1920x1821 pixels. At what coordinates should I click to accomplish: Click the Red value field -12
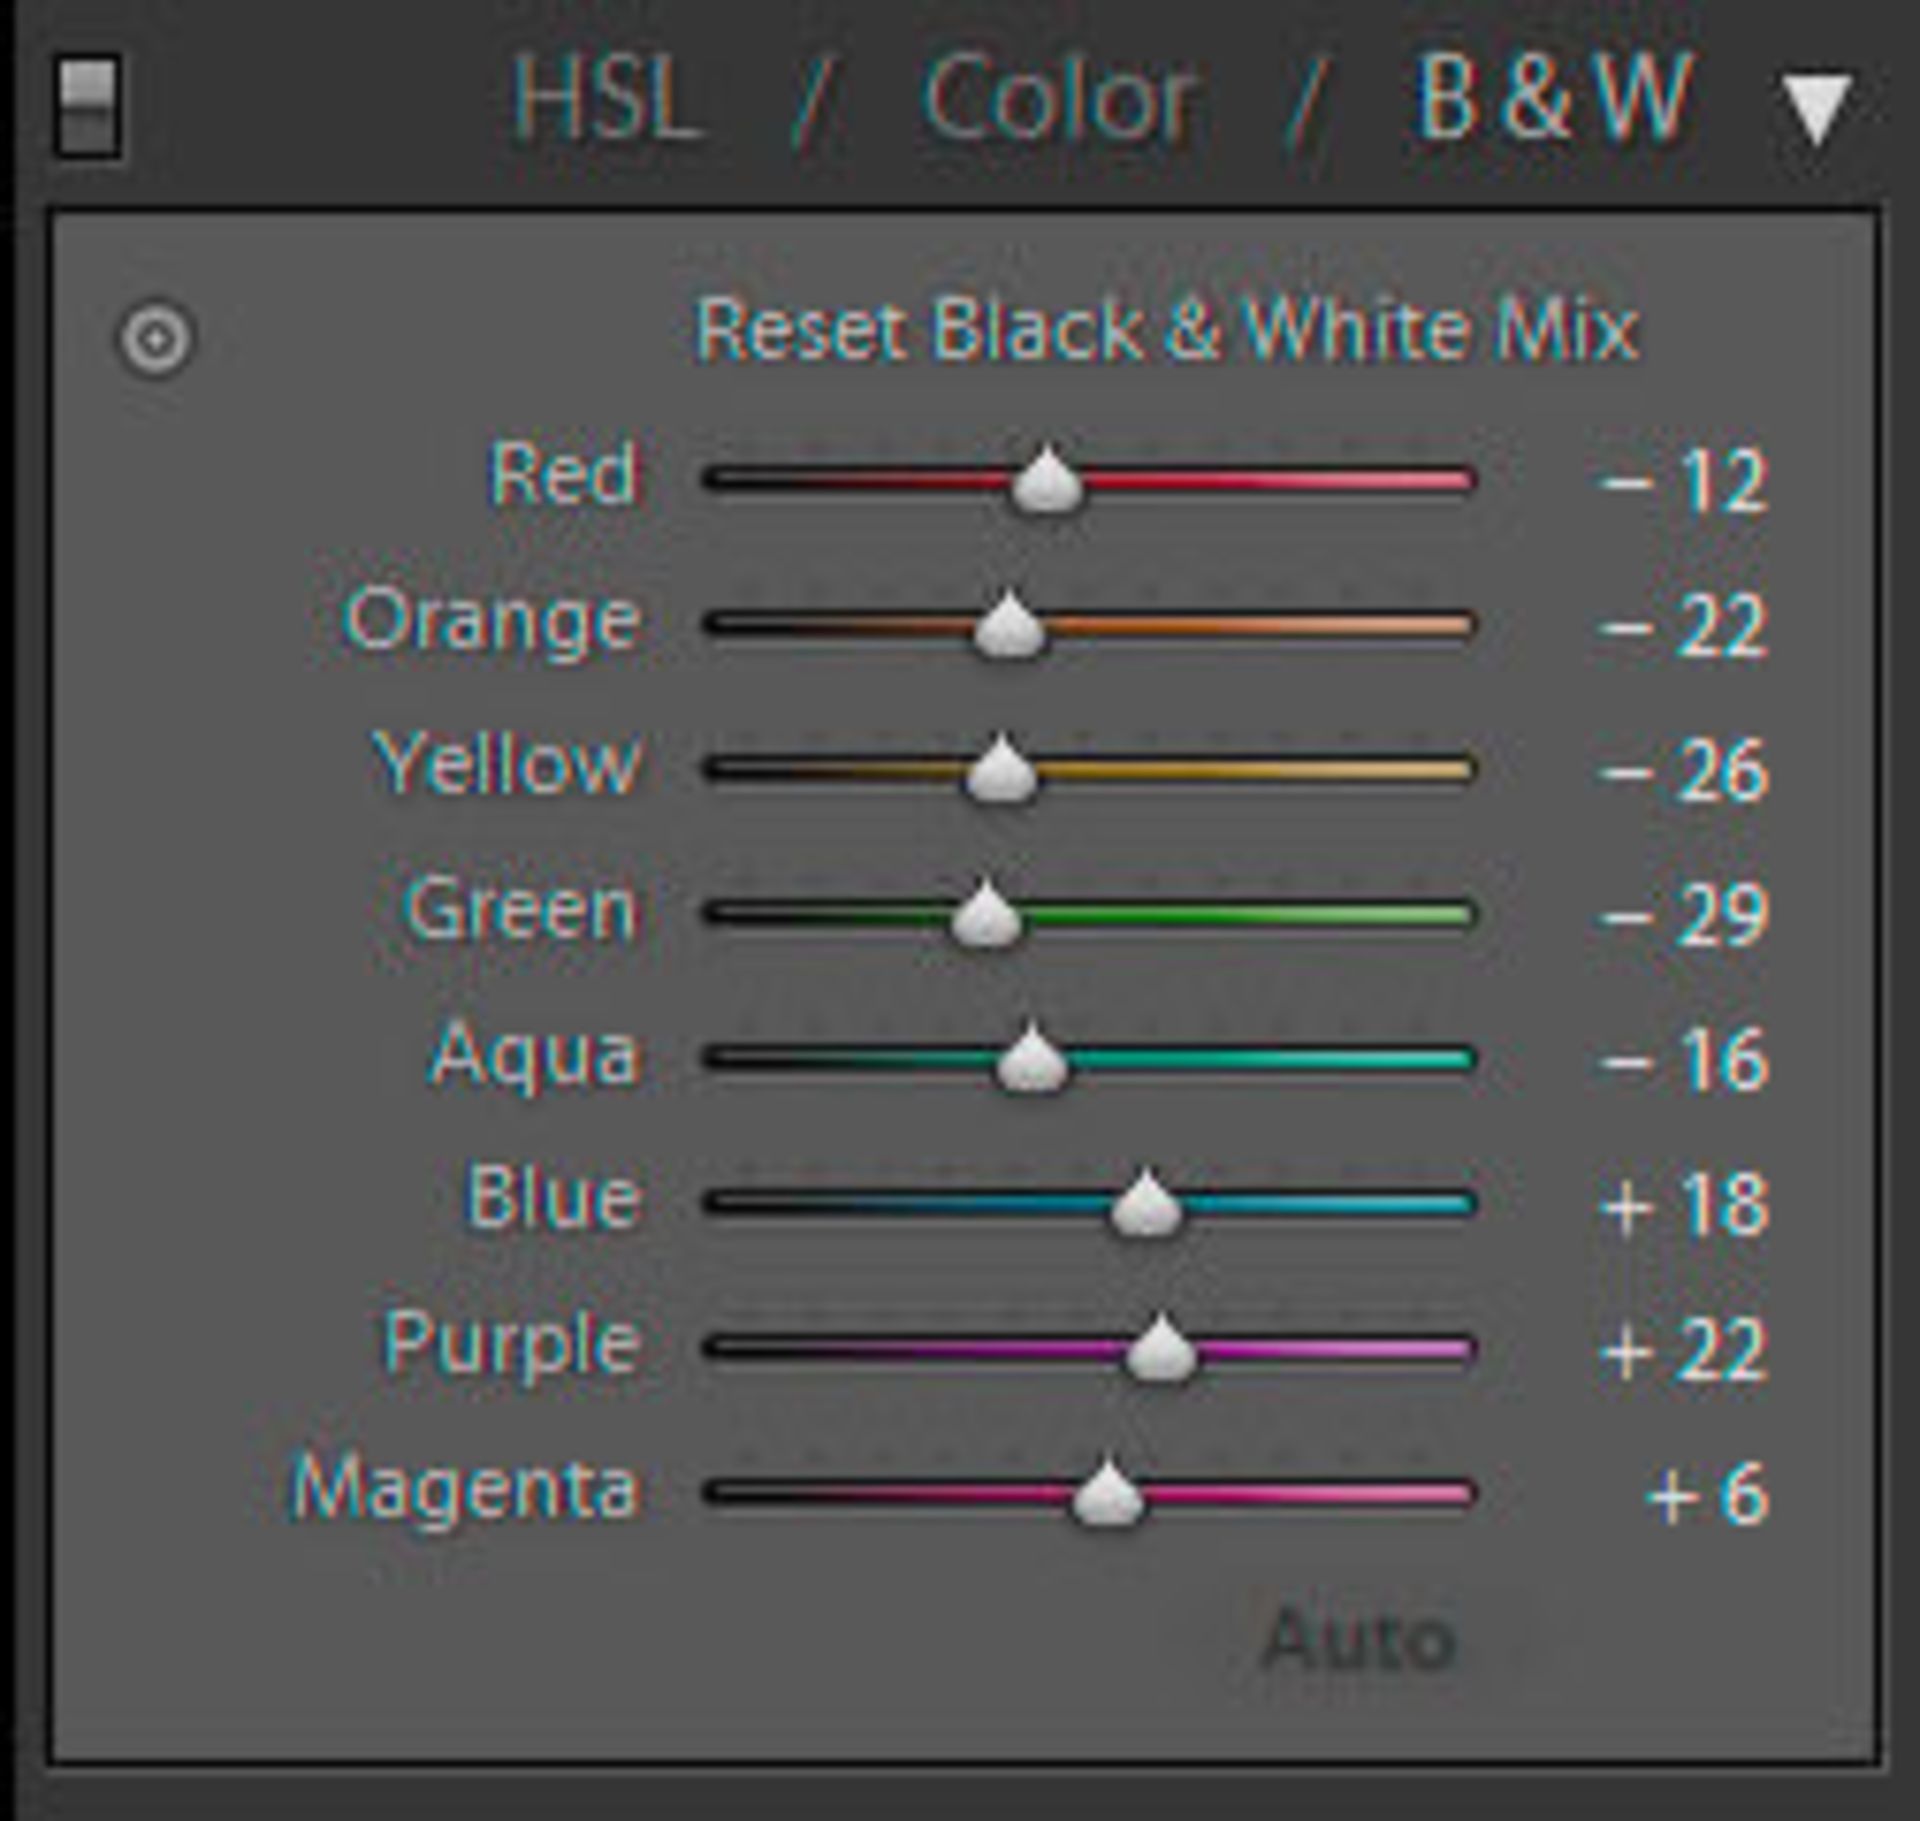point(1684,482)
